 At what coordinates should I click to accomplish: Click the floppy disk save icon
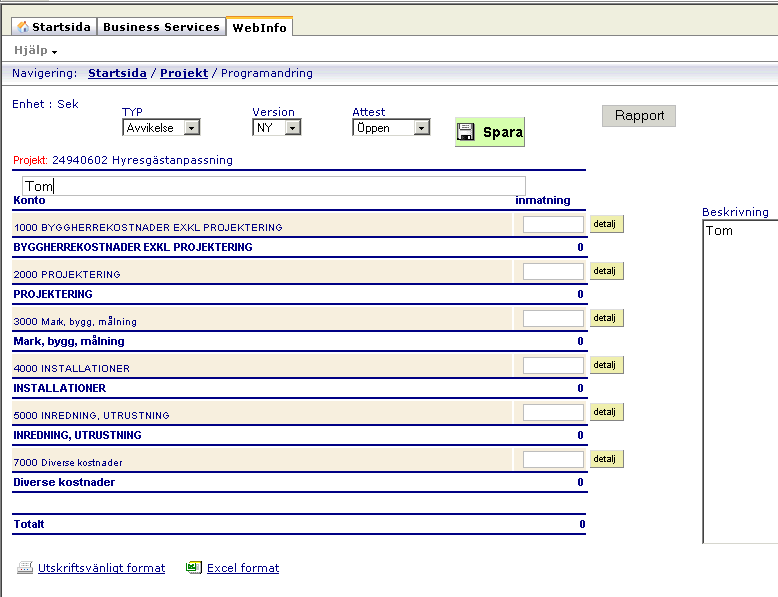click(x=465, y=132)
